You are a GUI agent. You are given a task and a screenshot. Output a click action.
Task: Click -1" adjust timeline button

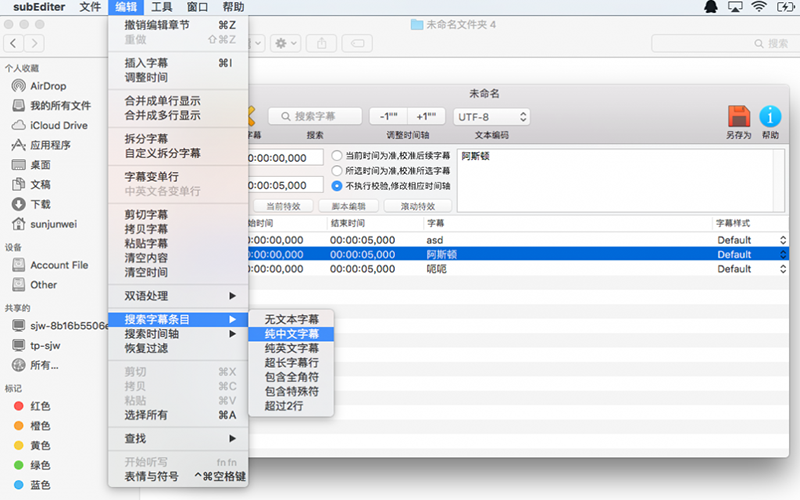(388, 116)
